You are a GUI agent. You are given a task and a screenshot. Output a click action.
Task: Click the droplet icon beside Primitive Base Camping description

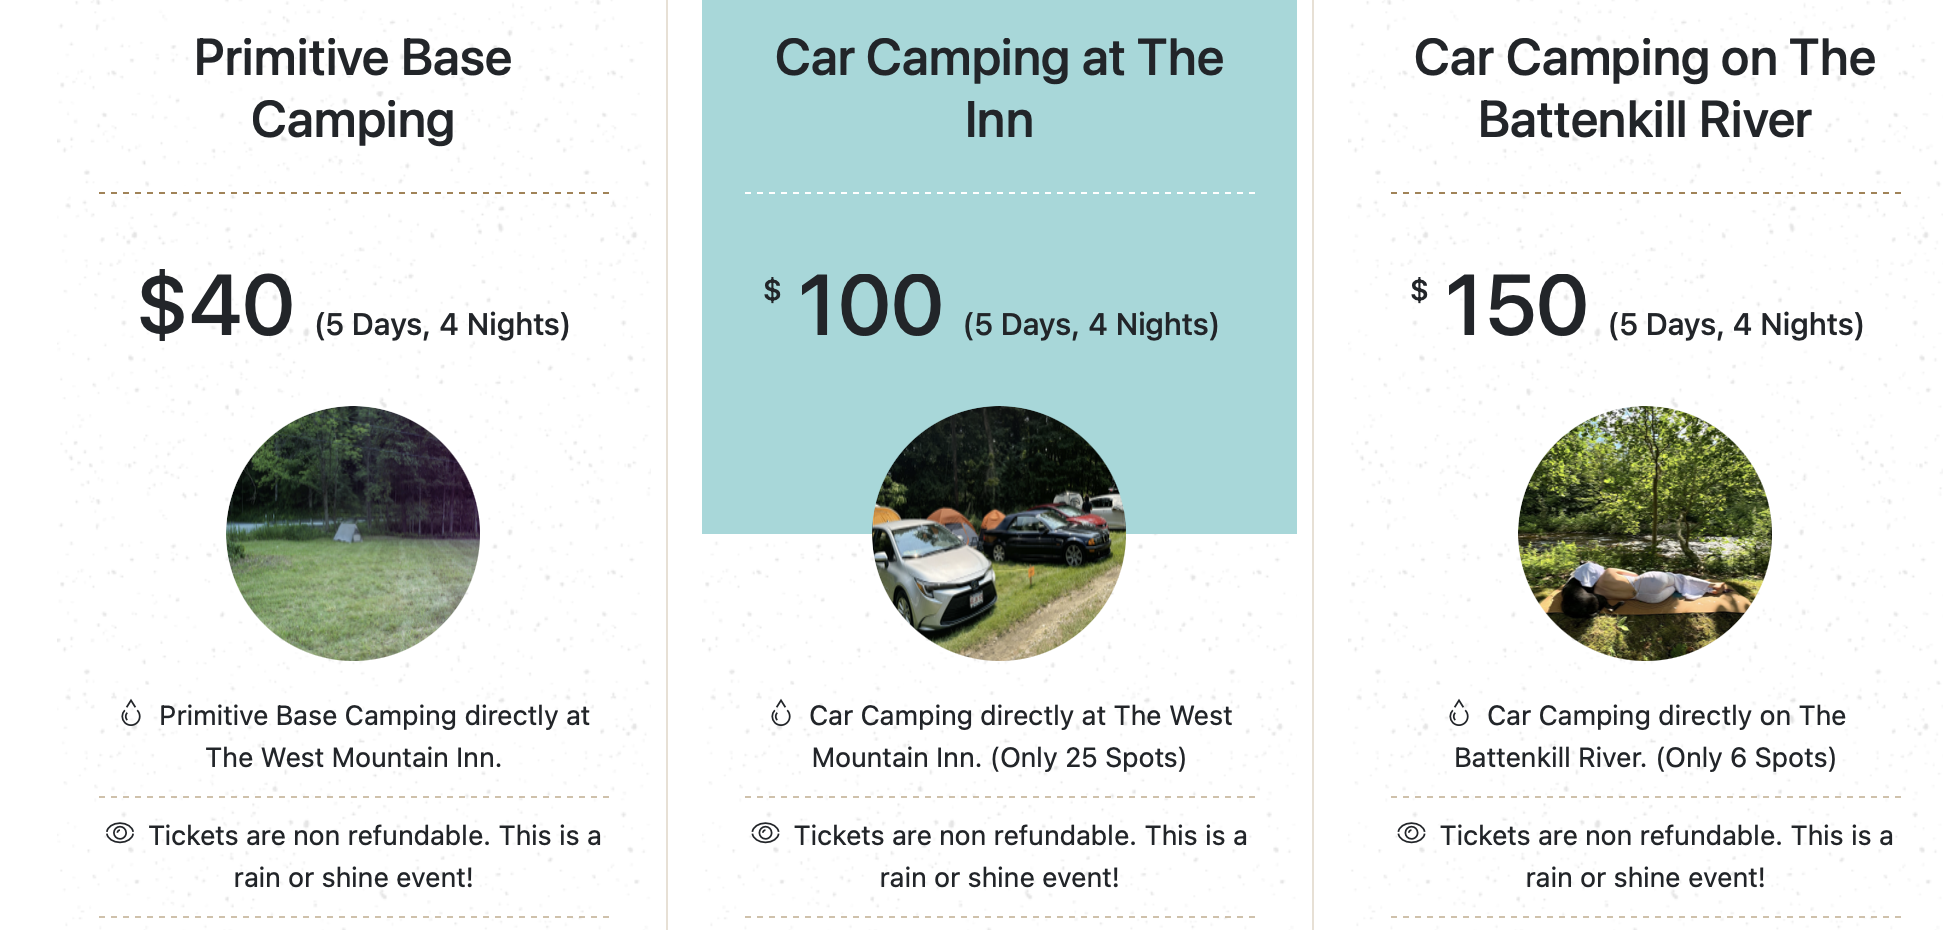[131, 714]
